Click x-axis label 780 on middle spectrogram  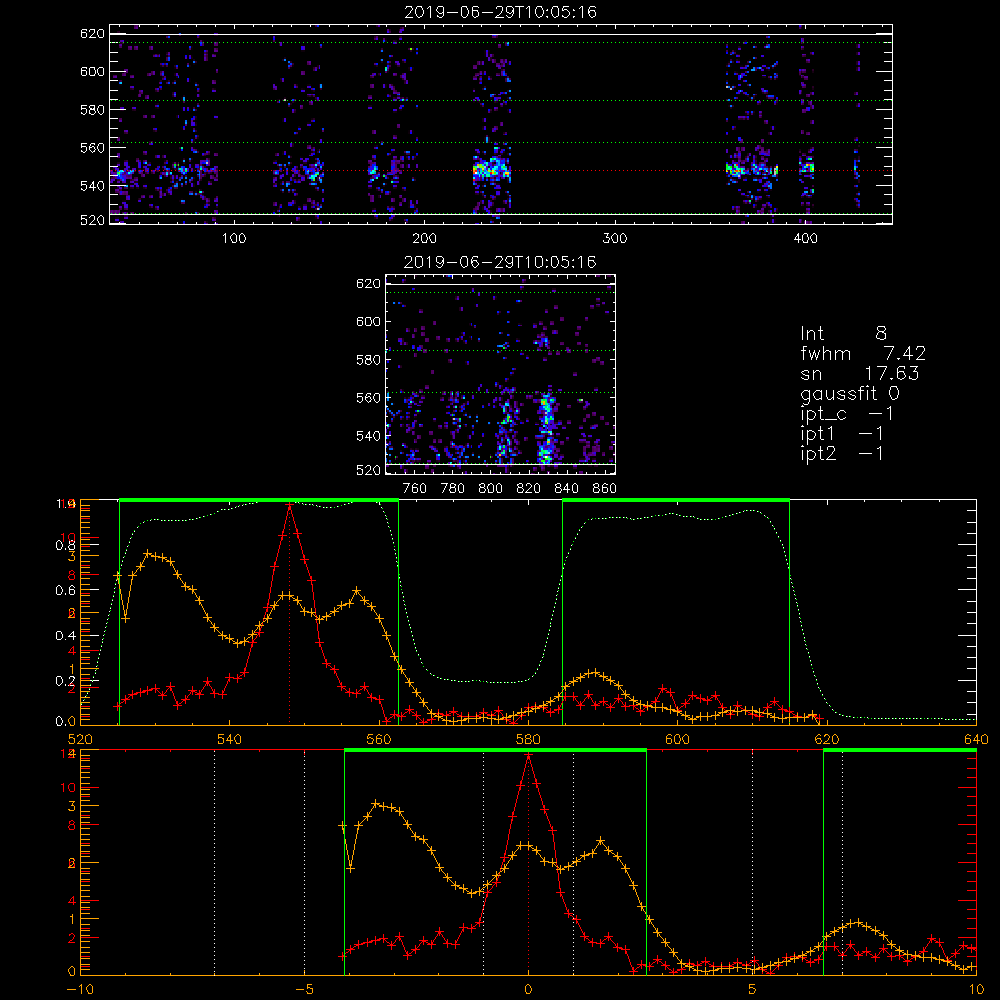pyautogui.click(x=453, y=488)
